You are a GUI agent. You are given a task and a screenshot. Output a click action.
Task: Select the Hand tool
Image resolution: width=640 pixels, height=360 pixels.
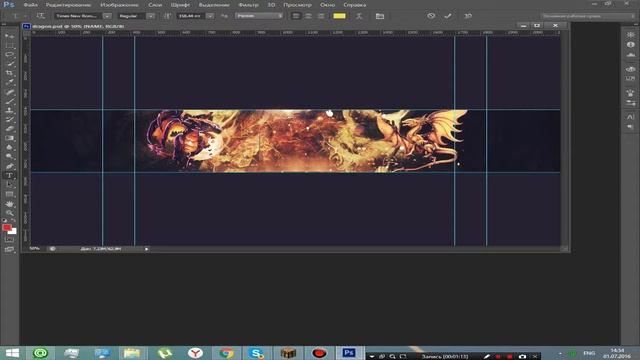[9, 204]
